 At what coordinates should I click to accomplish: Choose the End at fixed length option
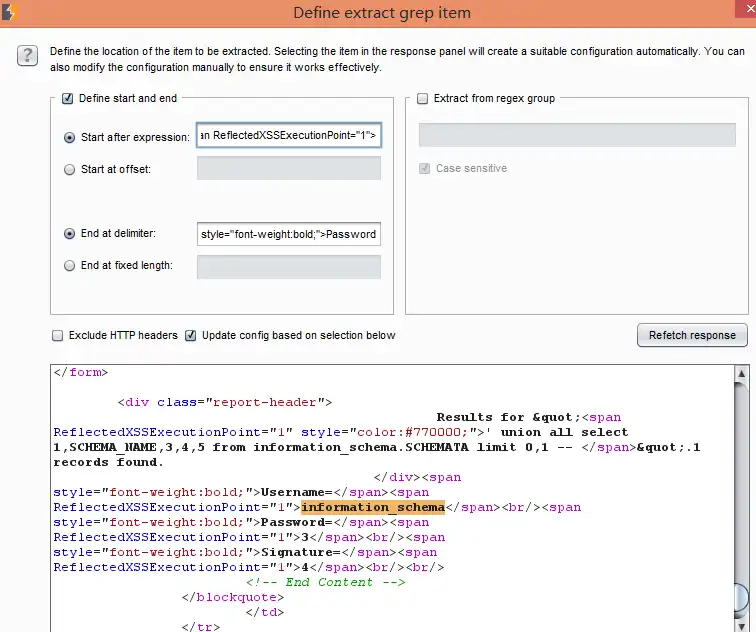click(x=69, y=266)
